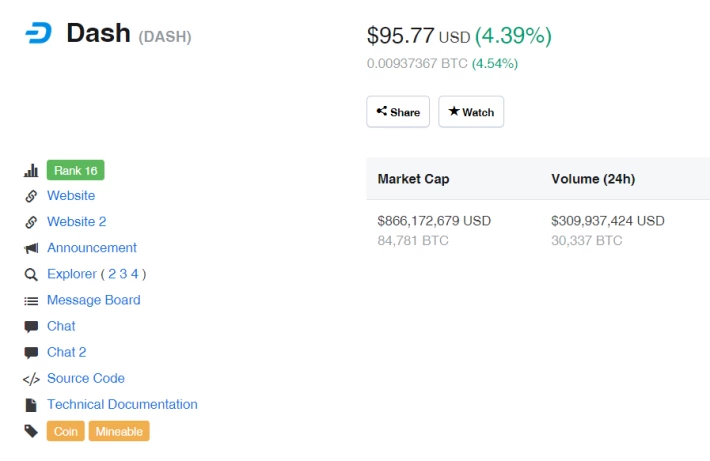Click the 30,337 BTC volume
This screenshot has height=461, width=710.
click(586, 240)
